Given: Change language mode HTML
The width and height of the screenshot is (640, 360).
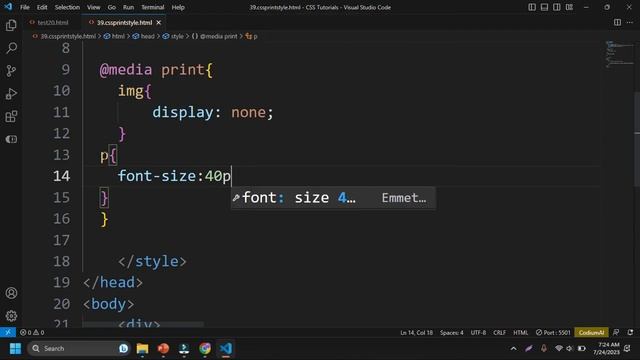Looking at the screenshot, I should 520,333.
